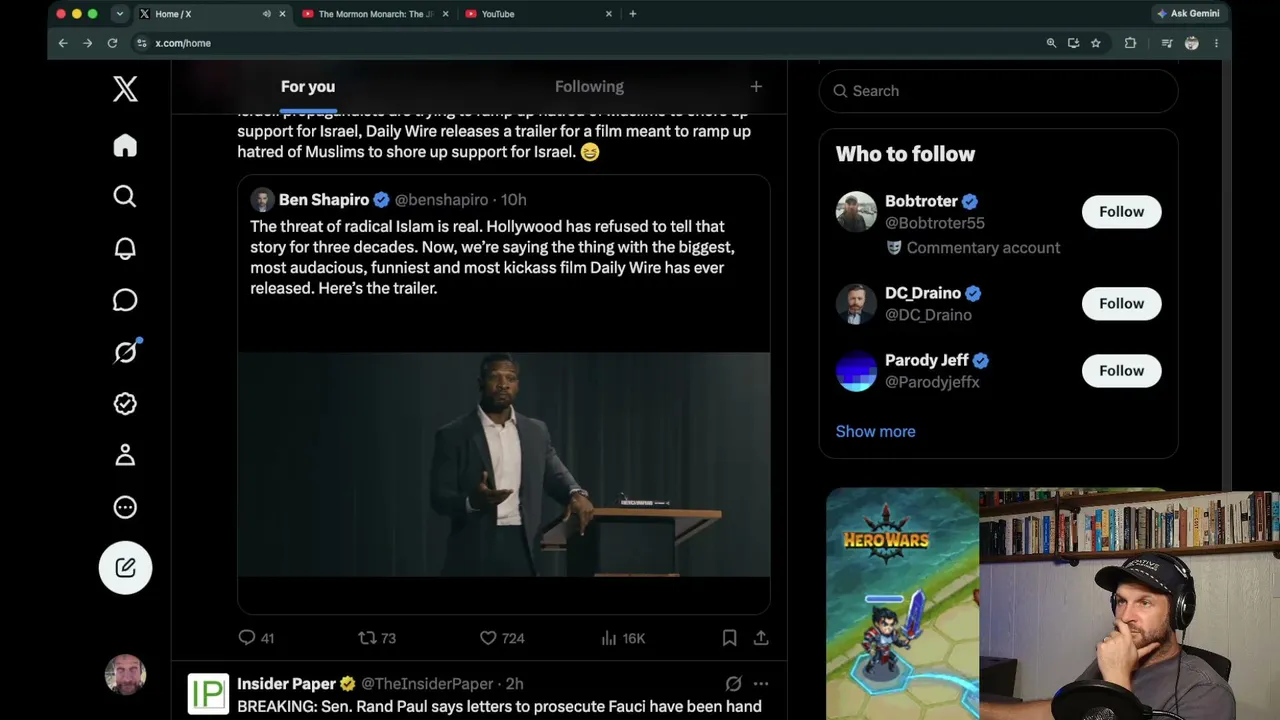The image size is (1280, 720).
Task: Close the Mormon Monarch tab
Action: pos(445,14)
